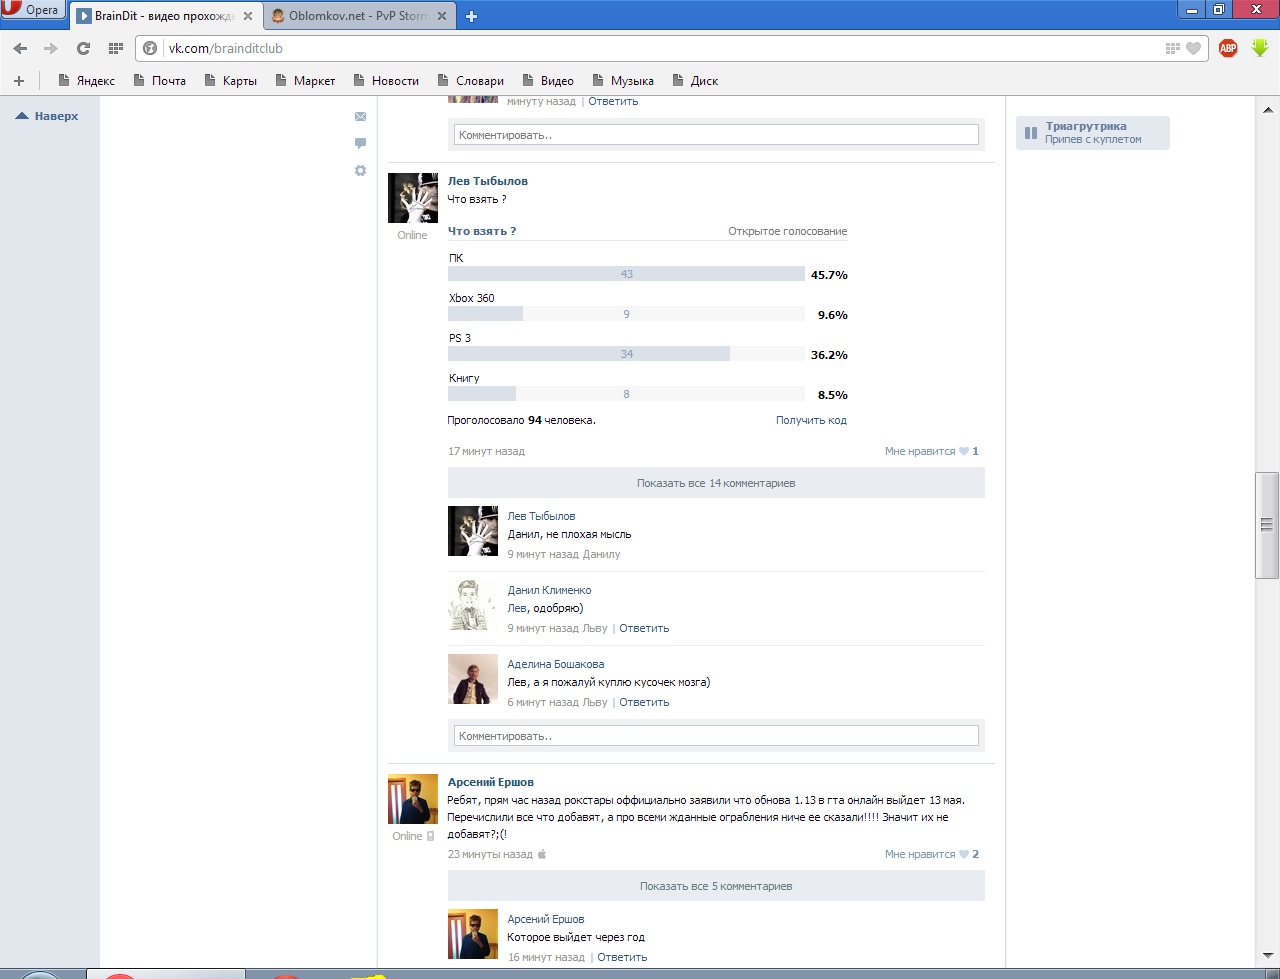This screenshot has height=979, width=1280.
Task: Show all 5 comments on Арсений's post
Action: [x=716, y=886]
